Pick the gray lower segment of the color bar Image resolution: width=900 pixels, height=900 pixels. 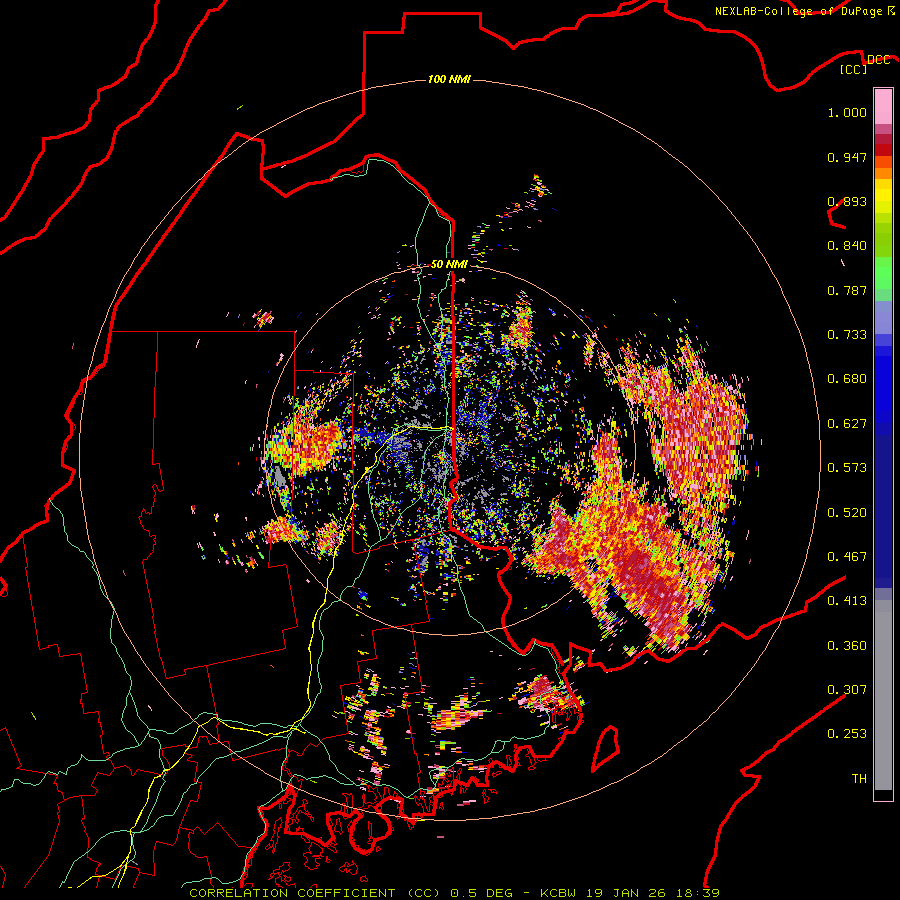[x=883, y=695]
